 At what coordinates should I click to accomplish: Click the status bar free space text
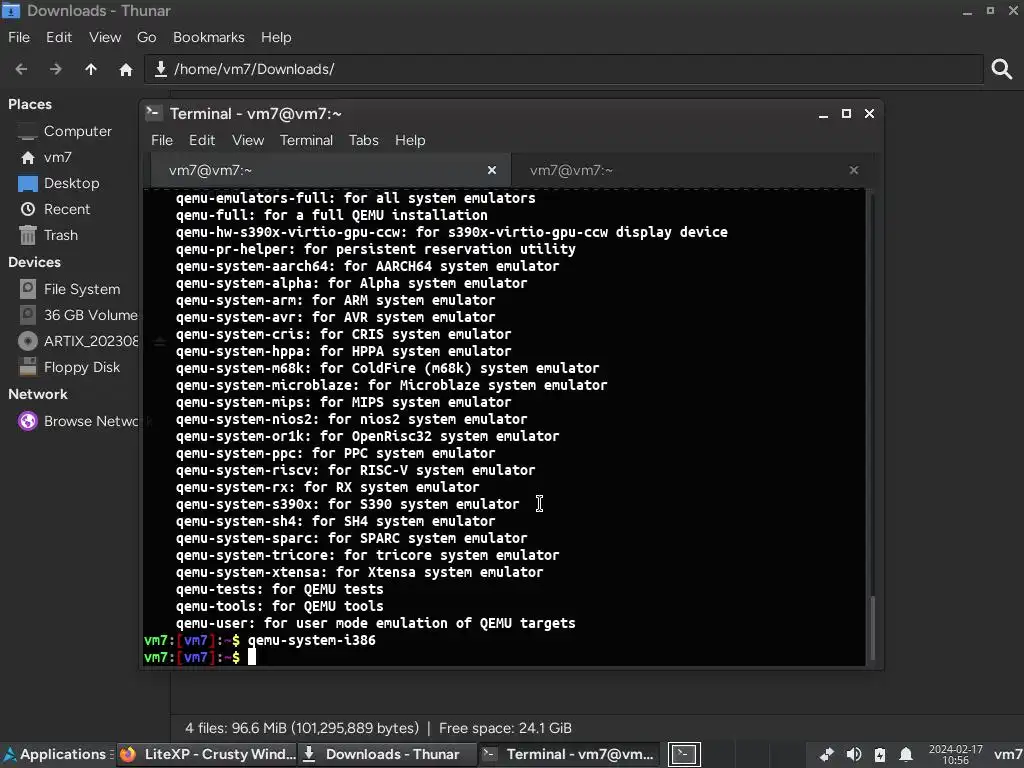pyautogui.click(x=505, y=728)
